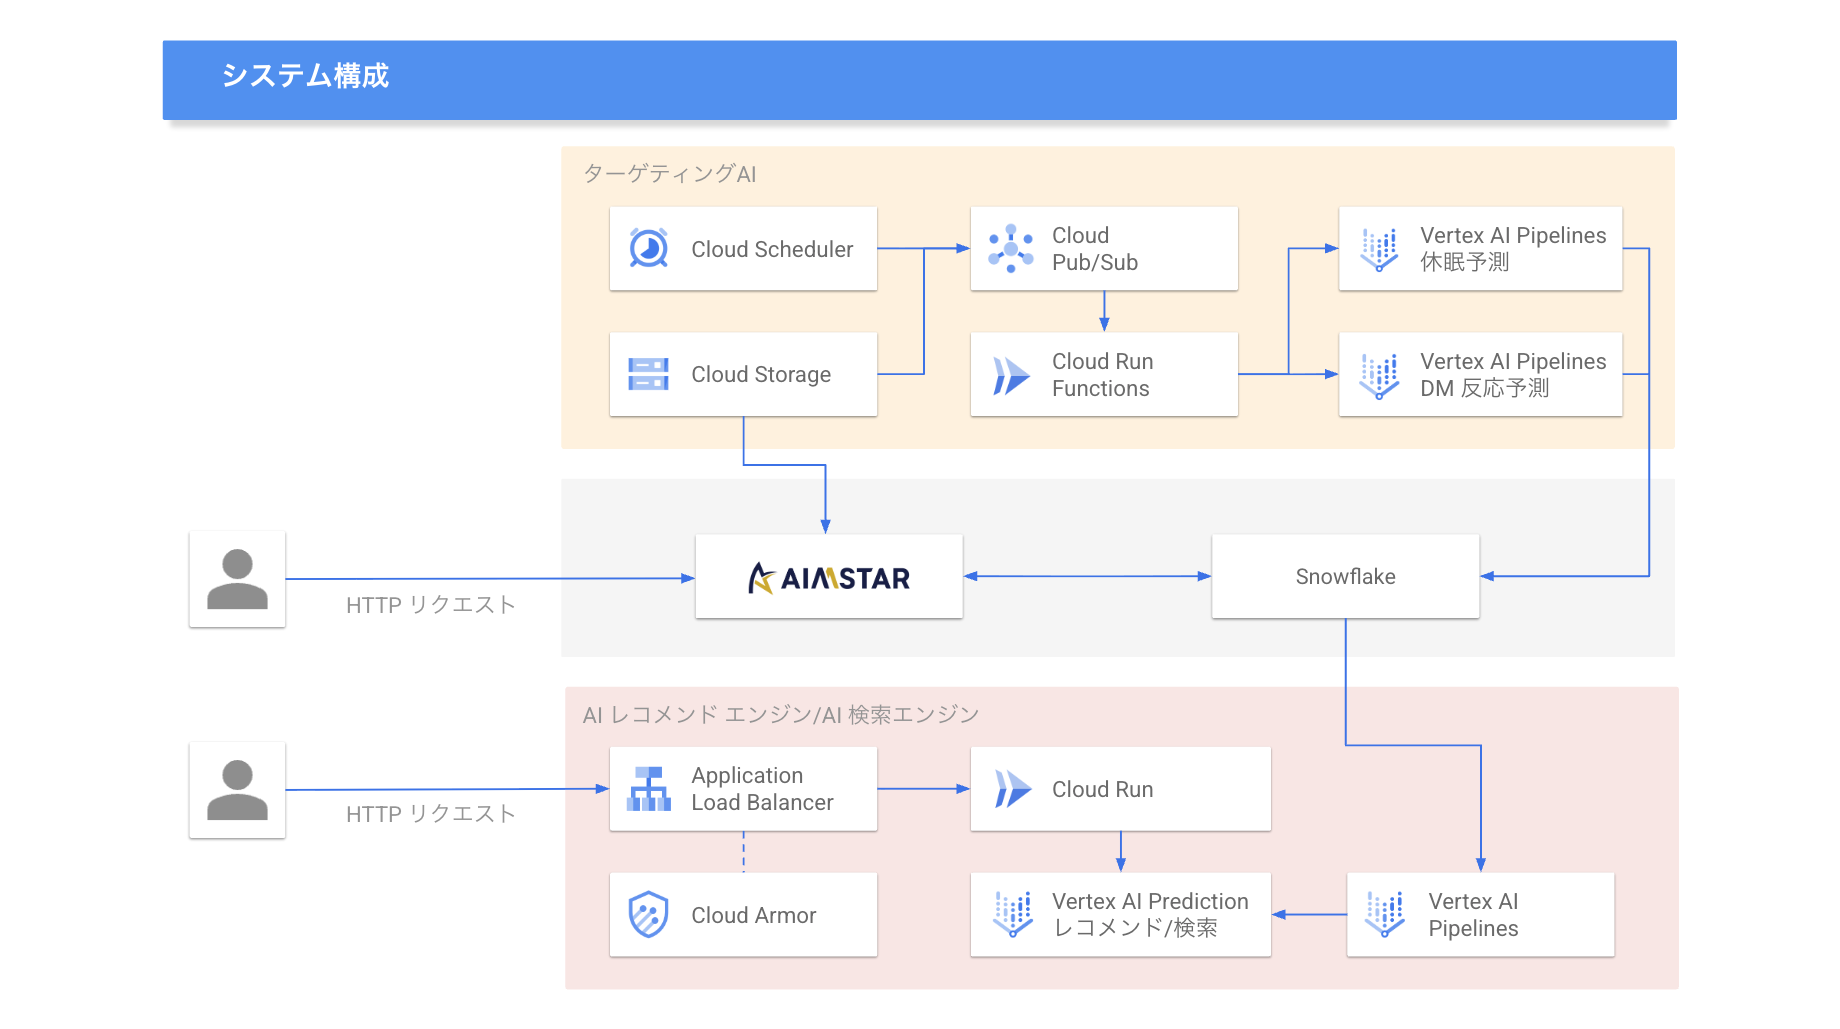Click user icon beside Load Balancer request
This screenshot has height=1029, width=1840.
pos(237,790)
